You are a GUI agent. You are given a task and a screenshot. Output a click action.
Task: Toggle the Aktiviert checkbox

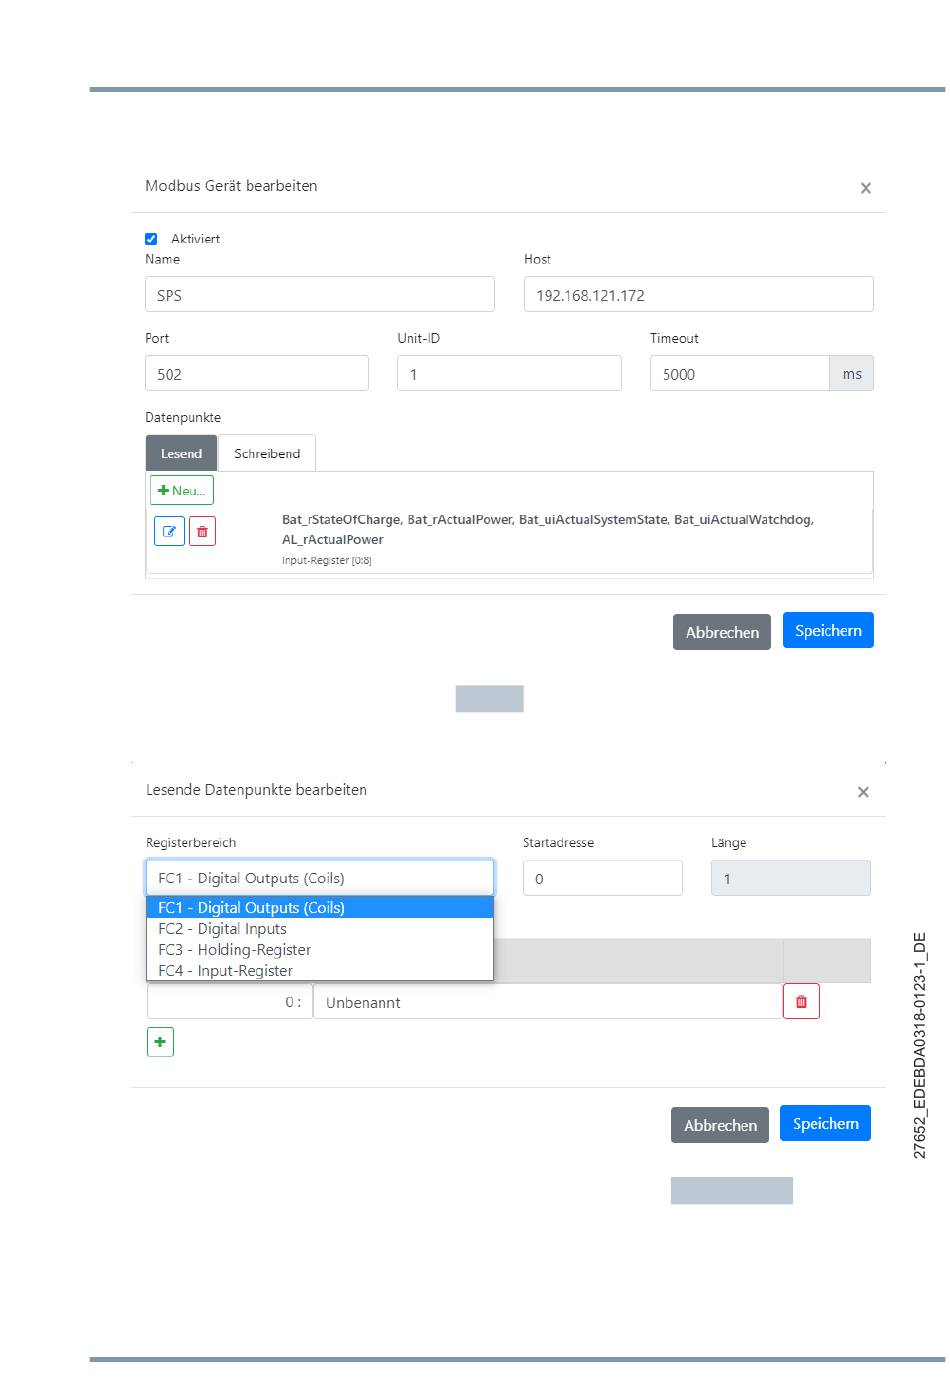point(151,239)
